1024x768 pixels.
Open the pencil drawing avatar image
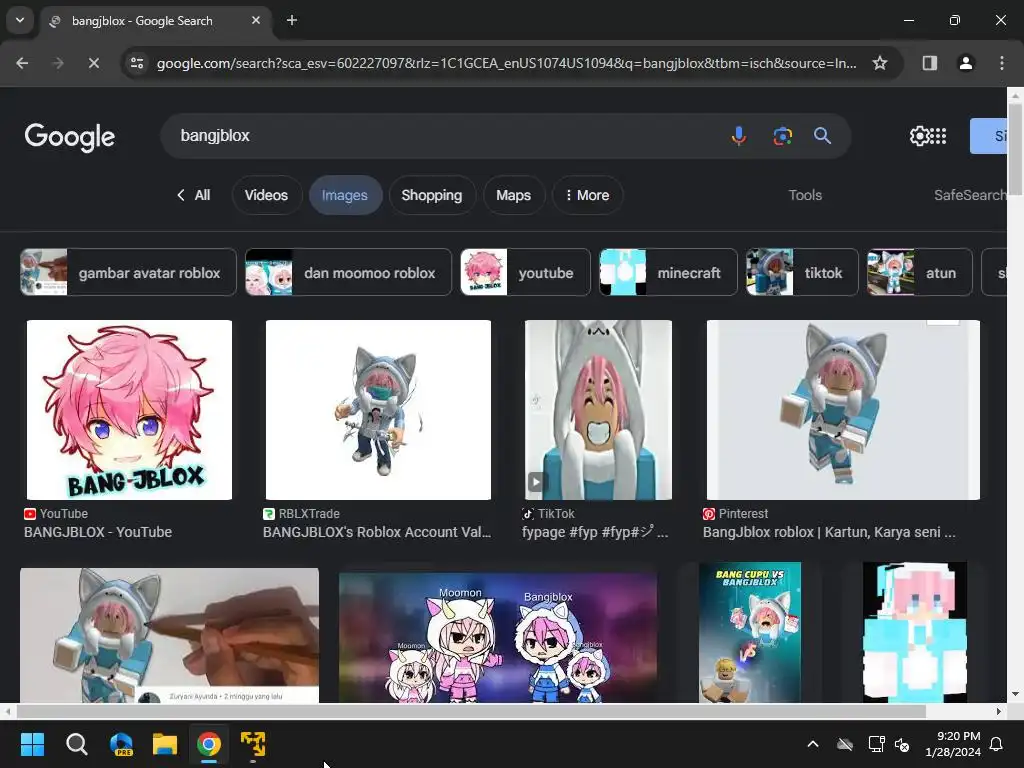[x=169, y=635]
